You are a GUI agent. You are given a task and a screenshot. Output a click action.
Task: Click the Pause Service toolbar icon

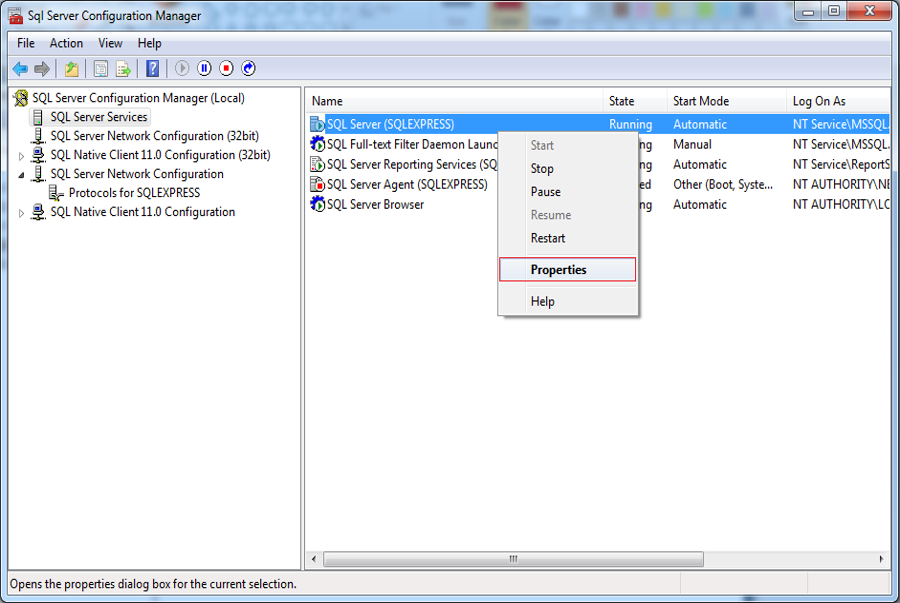(x=204, y=68)
